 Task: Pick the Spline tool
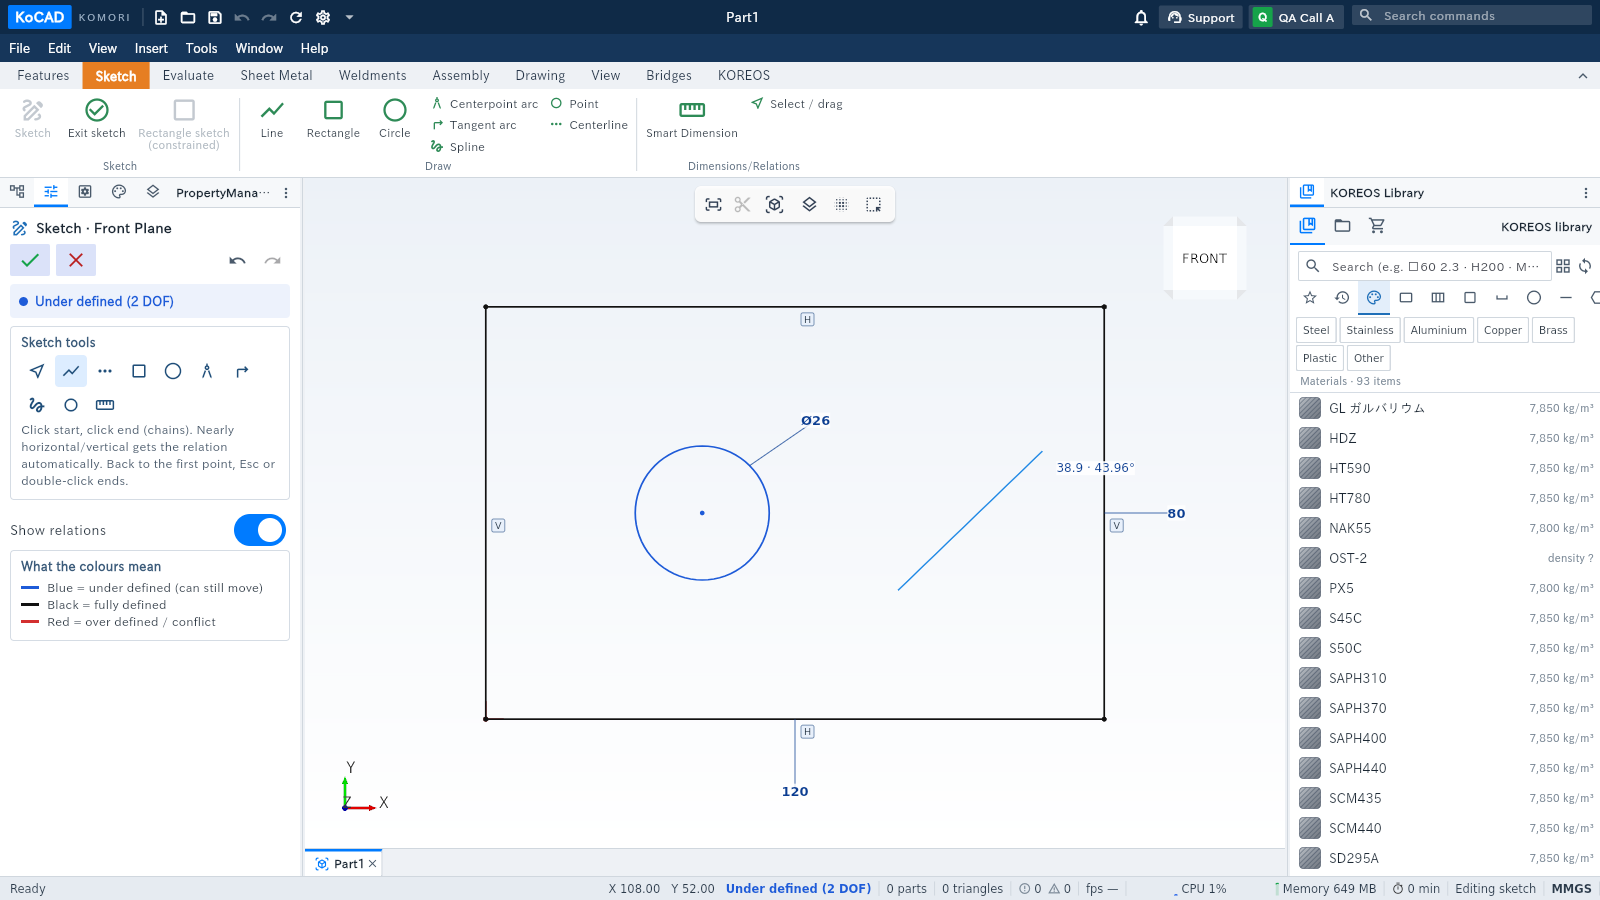(x=458, y=147)
